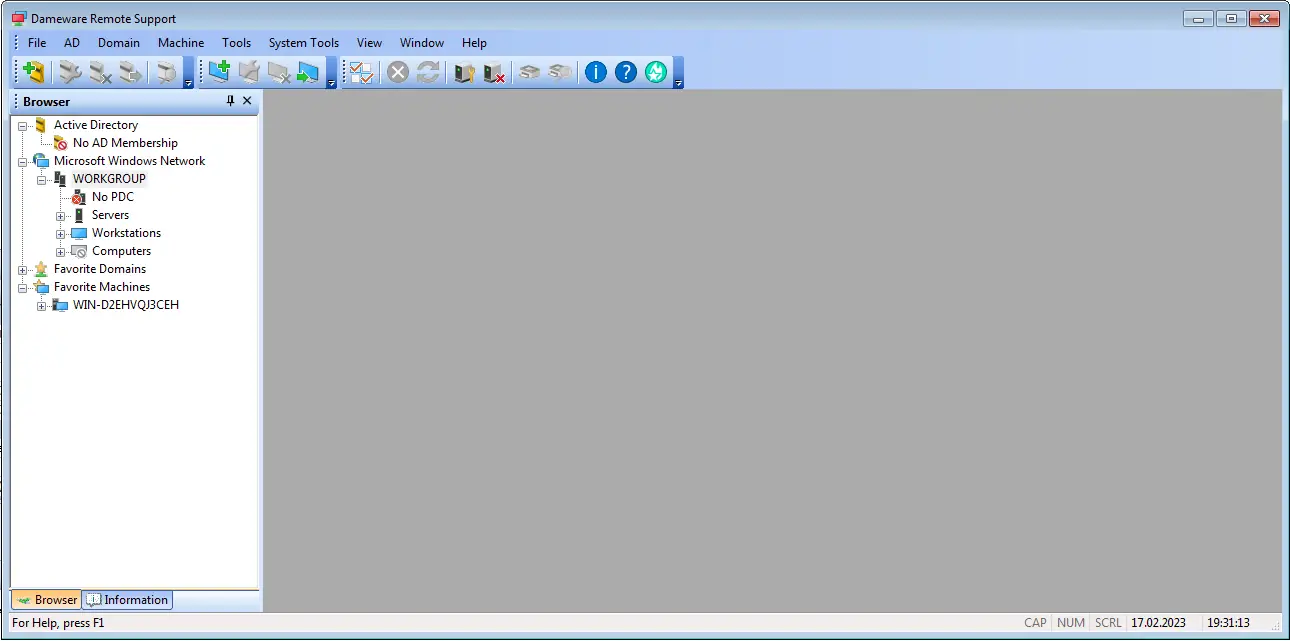Click the Favorite Domains star icon

[41, 269]
